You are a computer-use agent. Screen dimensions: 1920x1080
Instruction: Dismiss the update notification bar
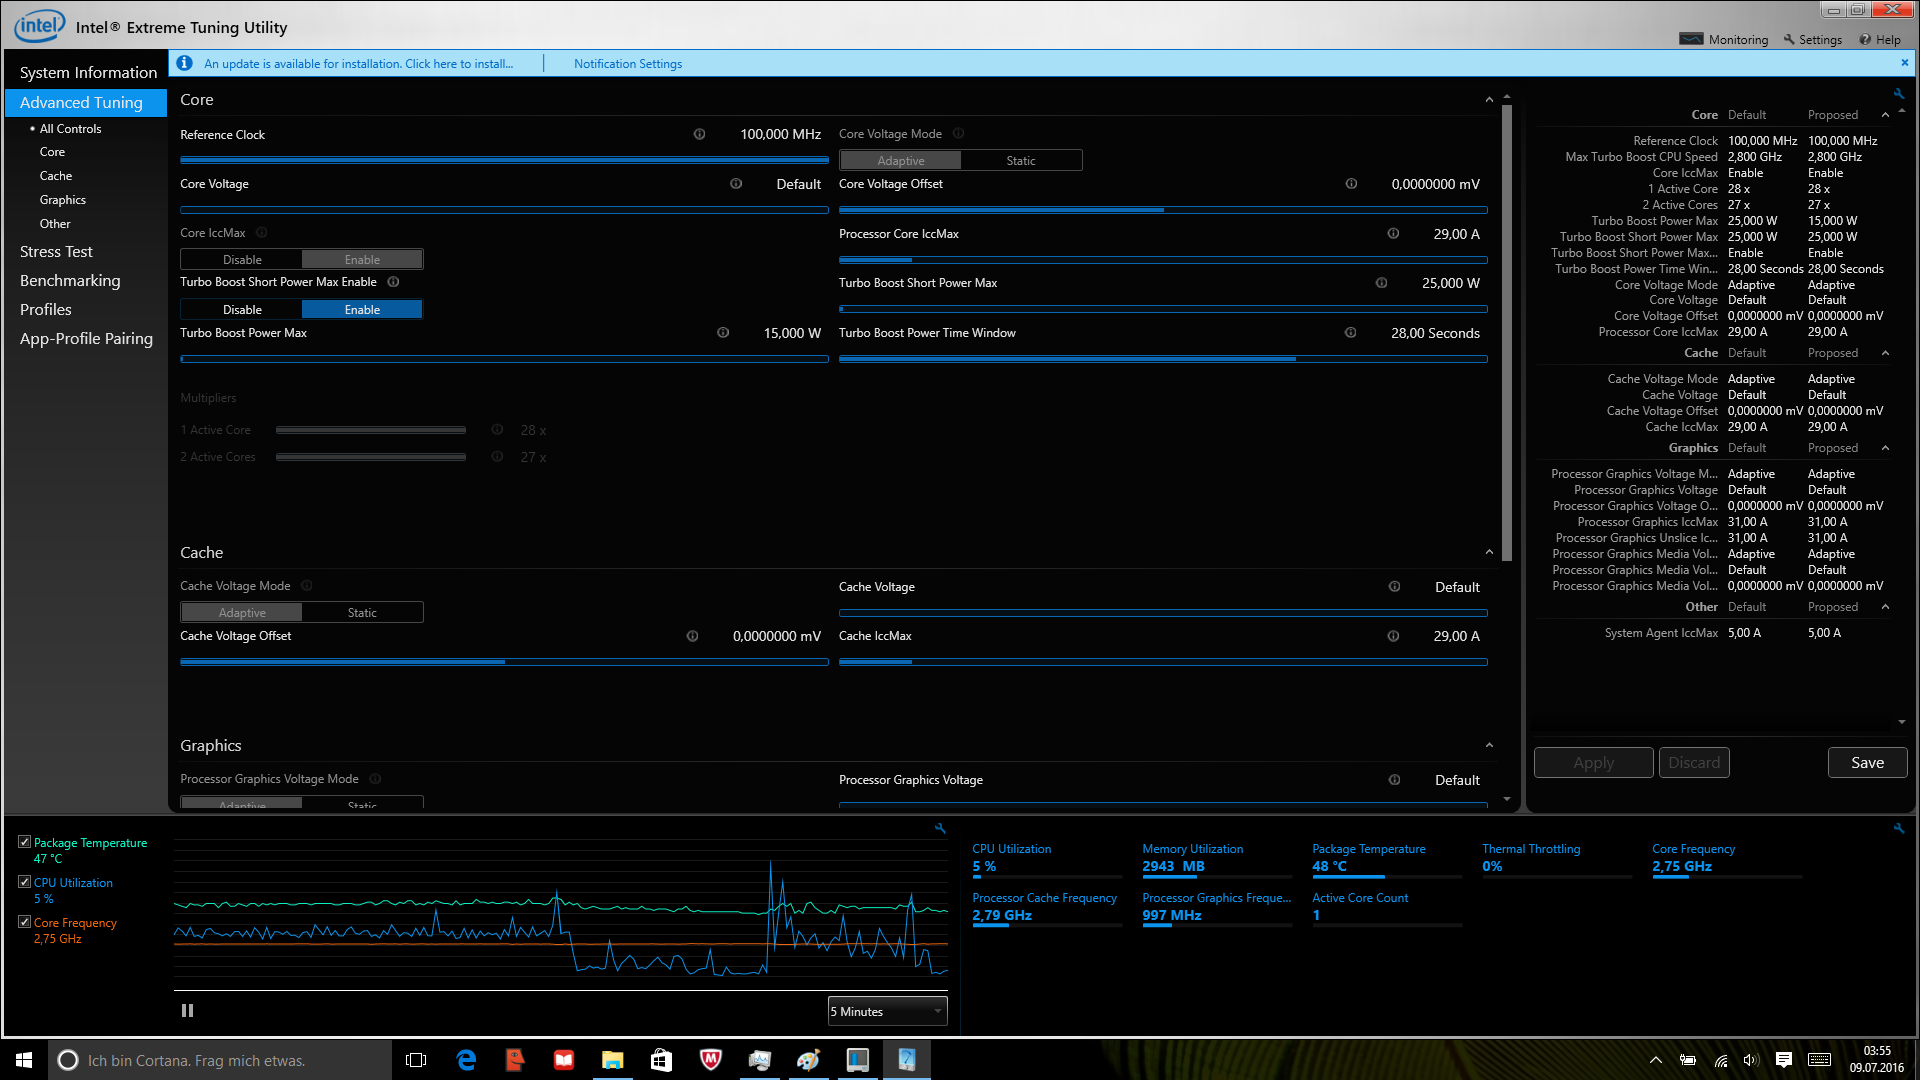tap(1904, 63)
